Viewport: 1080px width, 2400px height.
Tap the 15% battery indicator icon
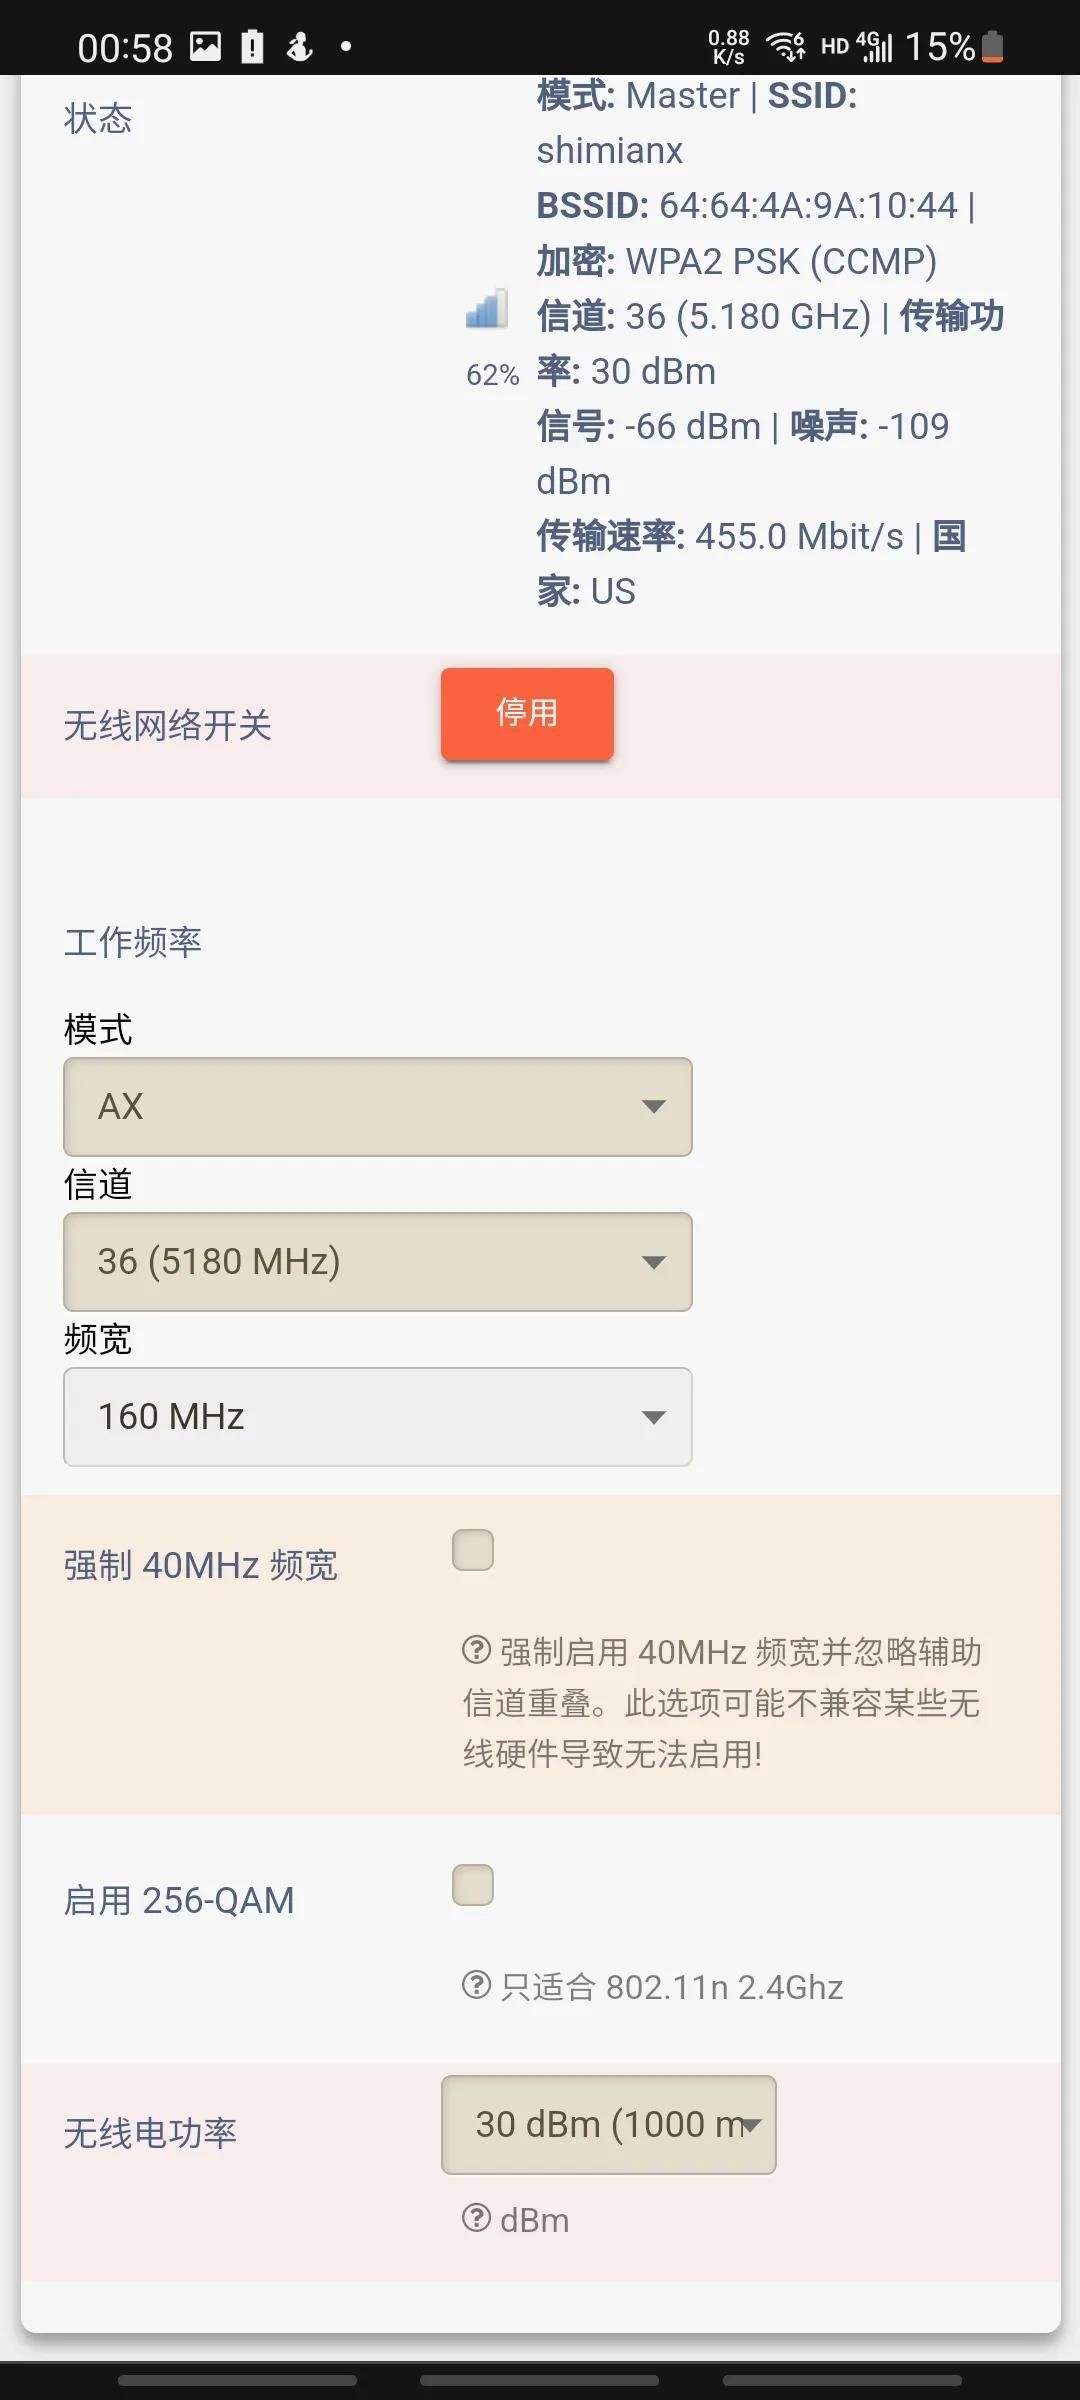[x=992, y=46]
